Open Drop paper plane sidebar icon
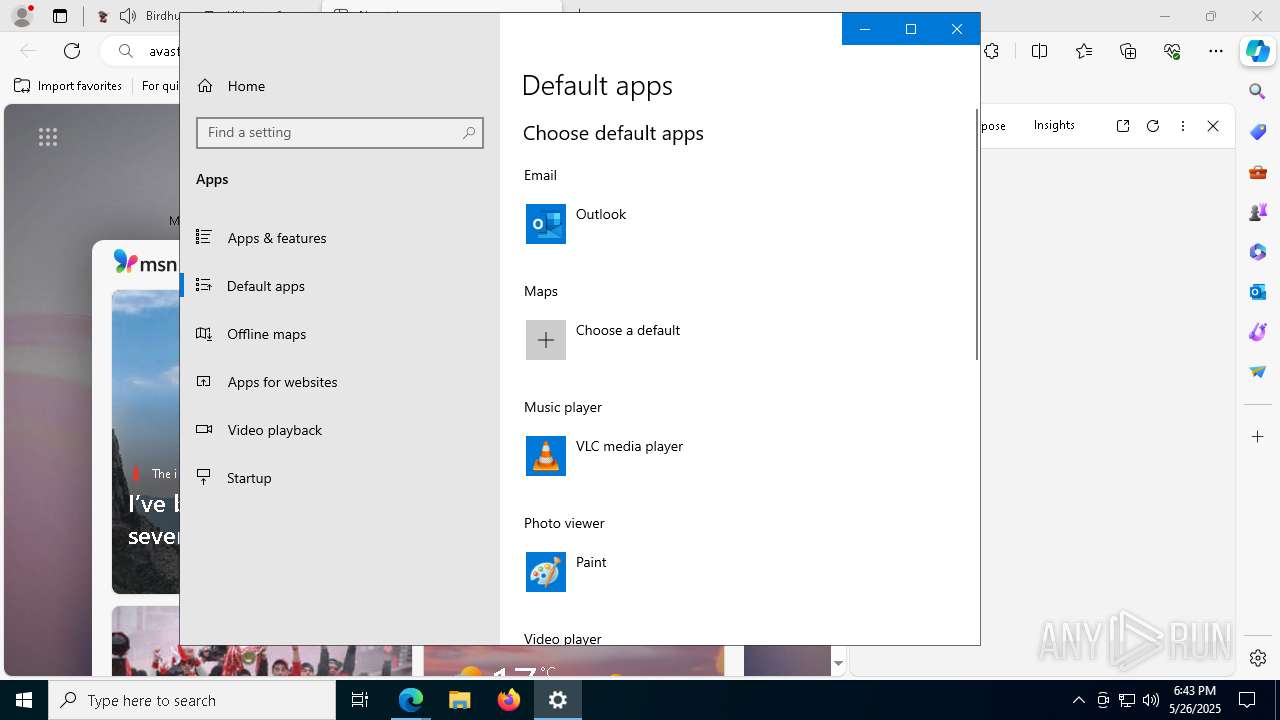Viewport: 1280px width, 720px height. point(1258,372)
